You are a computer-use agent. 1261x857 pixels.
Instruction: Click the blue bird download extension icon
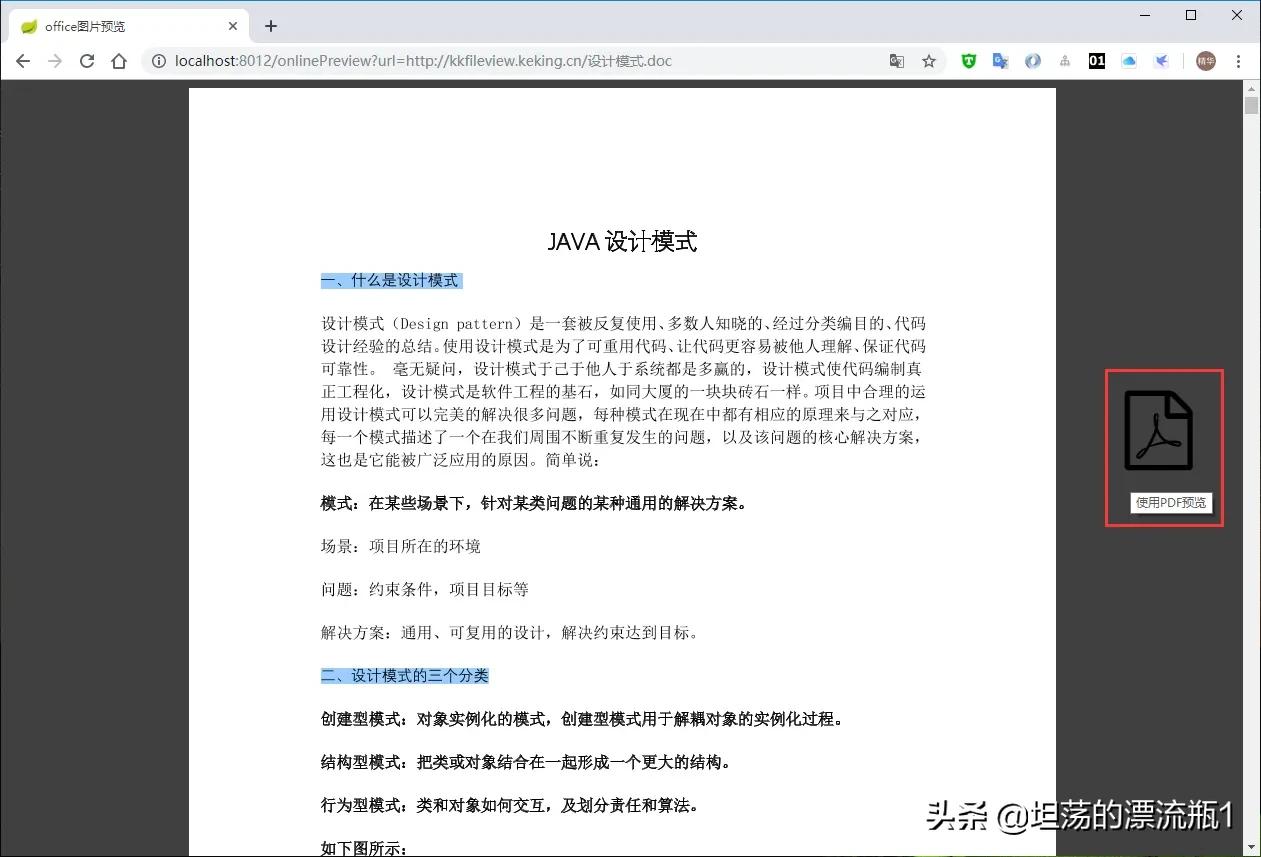click(1161, 60)
